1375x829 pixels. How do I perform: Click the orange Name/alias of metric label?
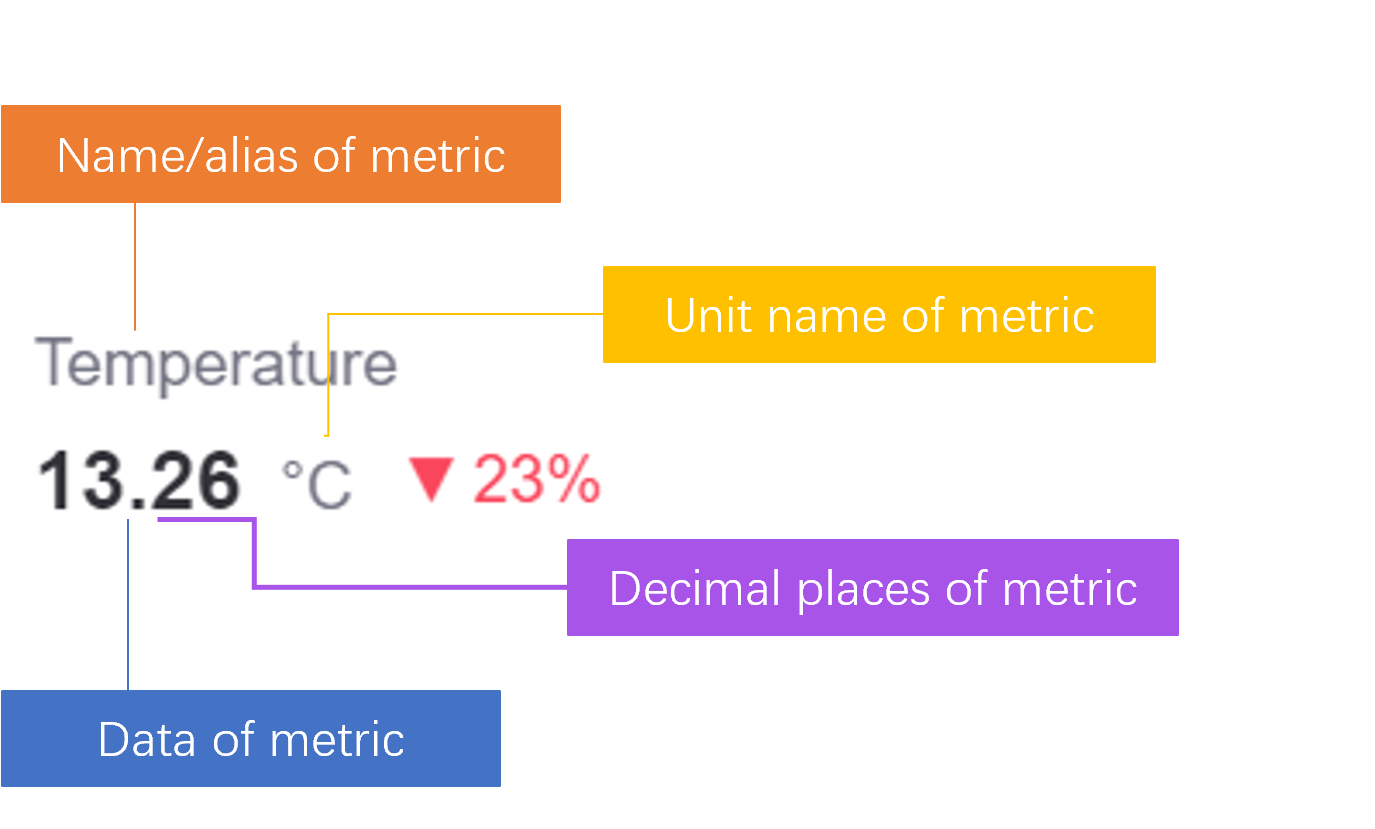[280, 154]
